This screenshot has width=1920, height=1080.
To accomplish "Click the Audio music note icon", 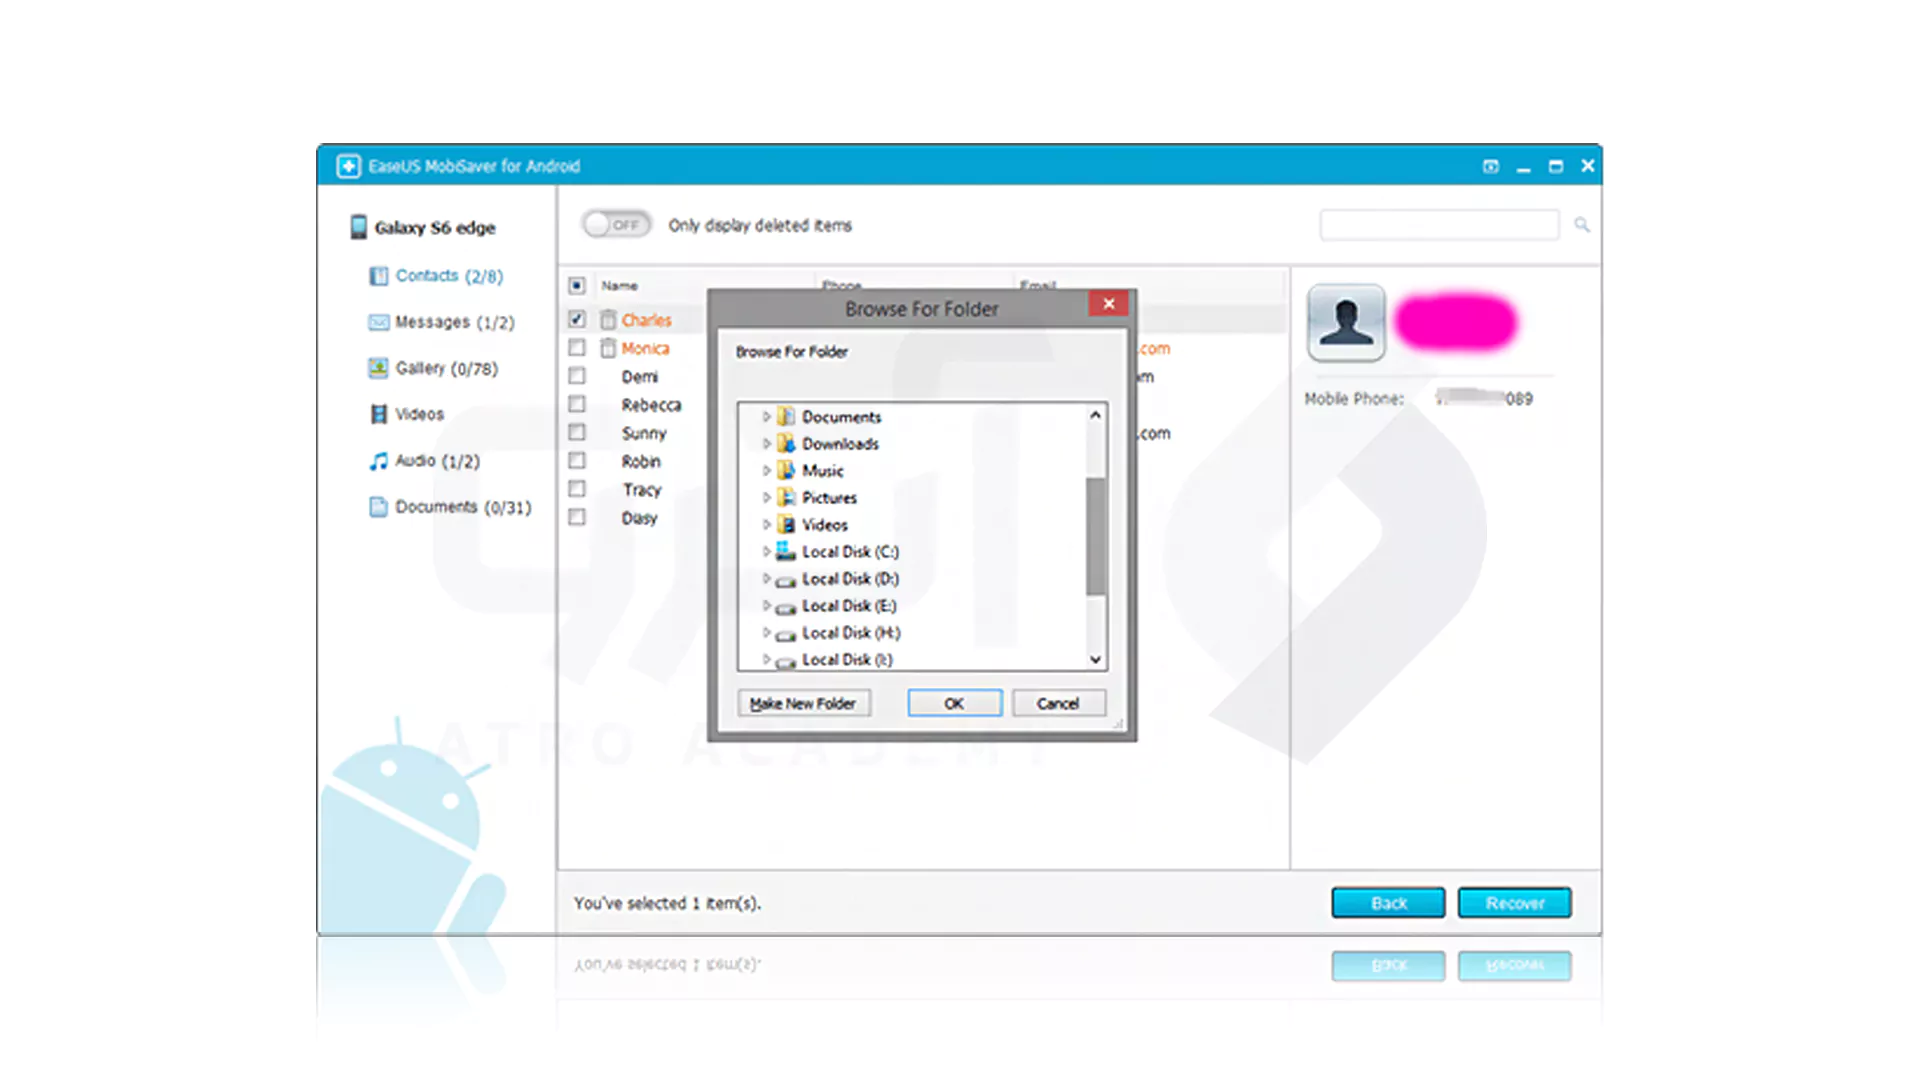I will point(378,461).
